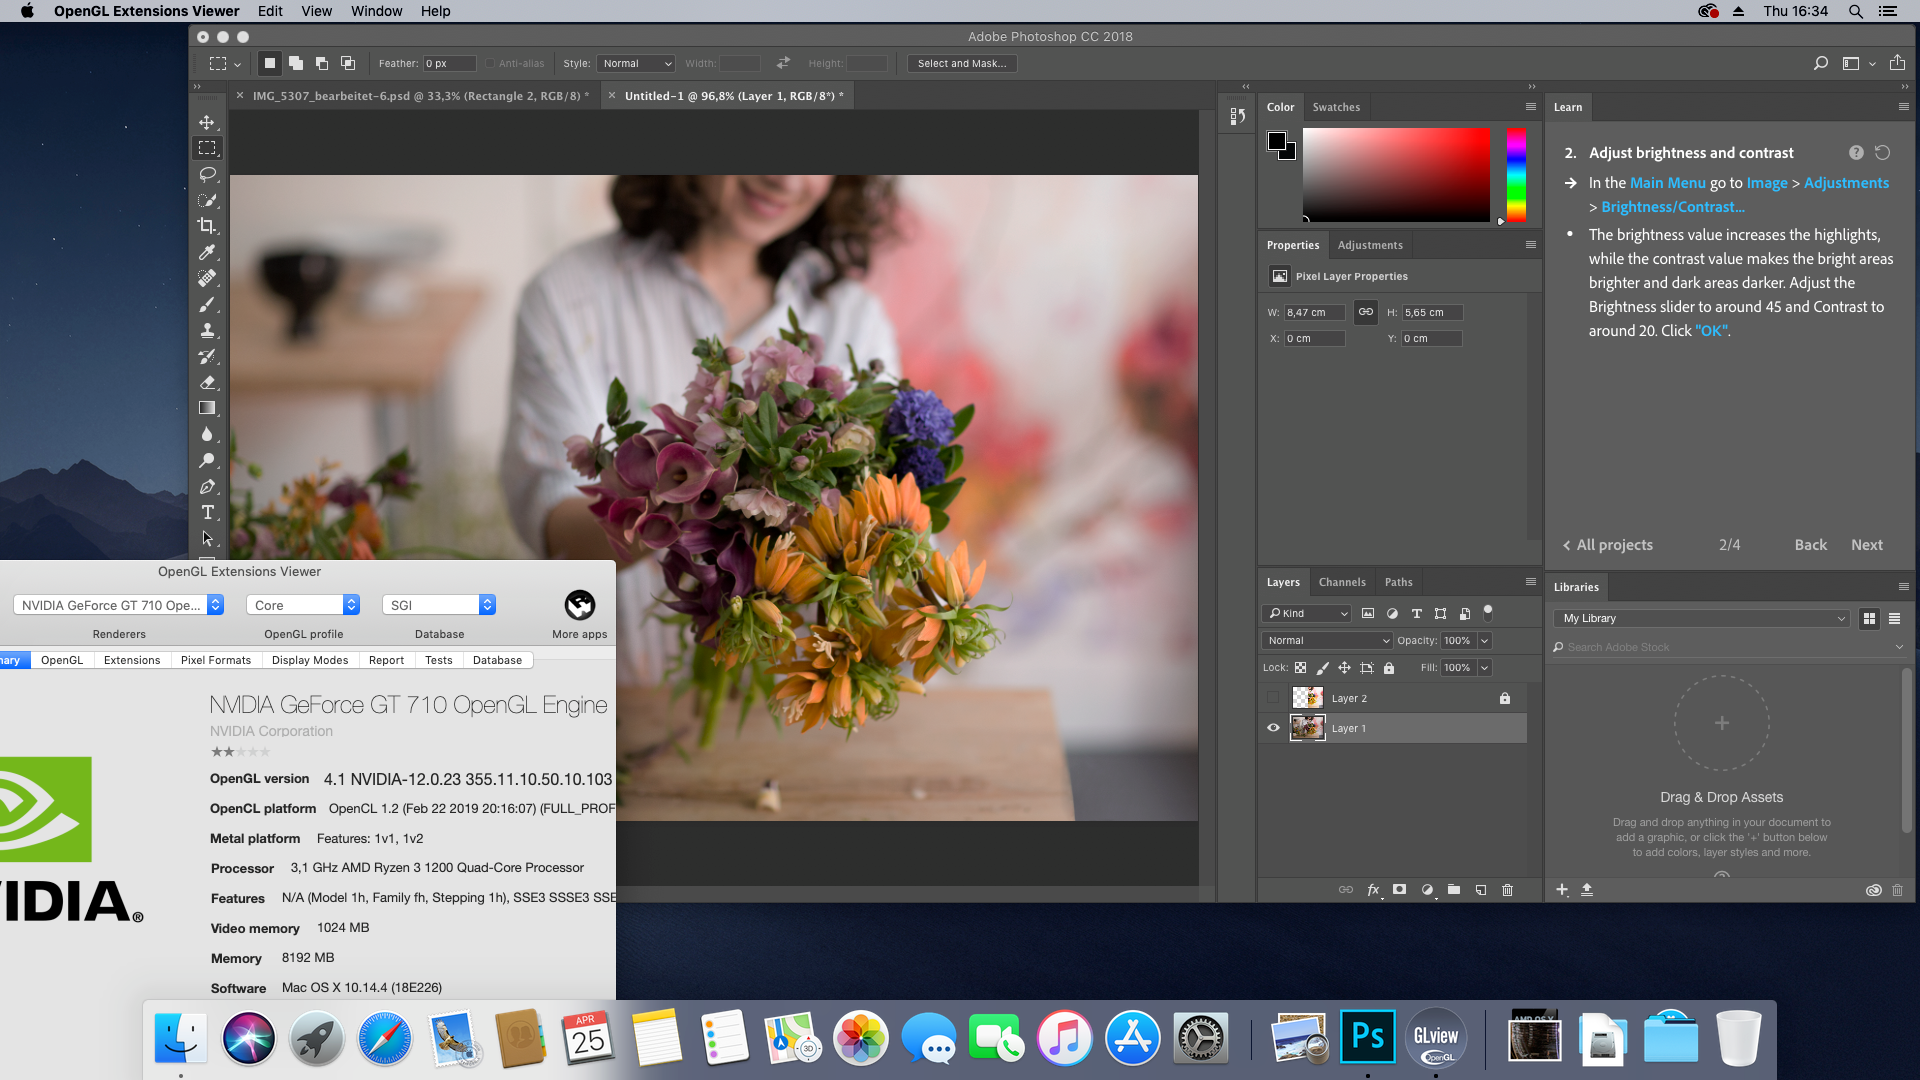Select the Horizontal Type tool
The image size is (1920, 1080).
point(207,512)
